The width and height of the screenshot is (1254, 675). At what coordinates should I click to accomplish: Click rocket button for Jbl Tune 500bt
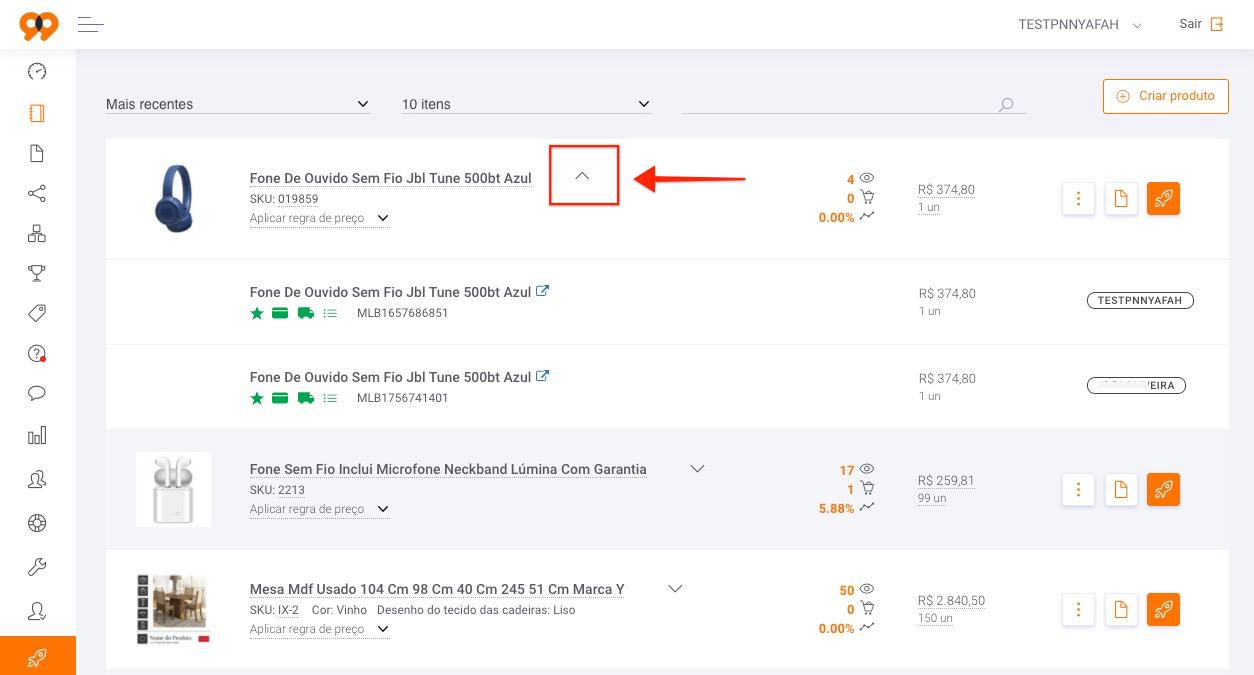[x=1164, y=198]
